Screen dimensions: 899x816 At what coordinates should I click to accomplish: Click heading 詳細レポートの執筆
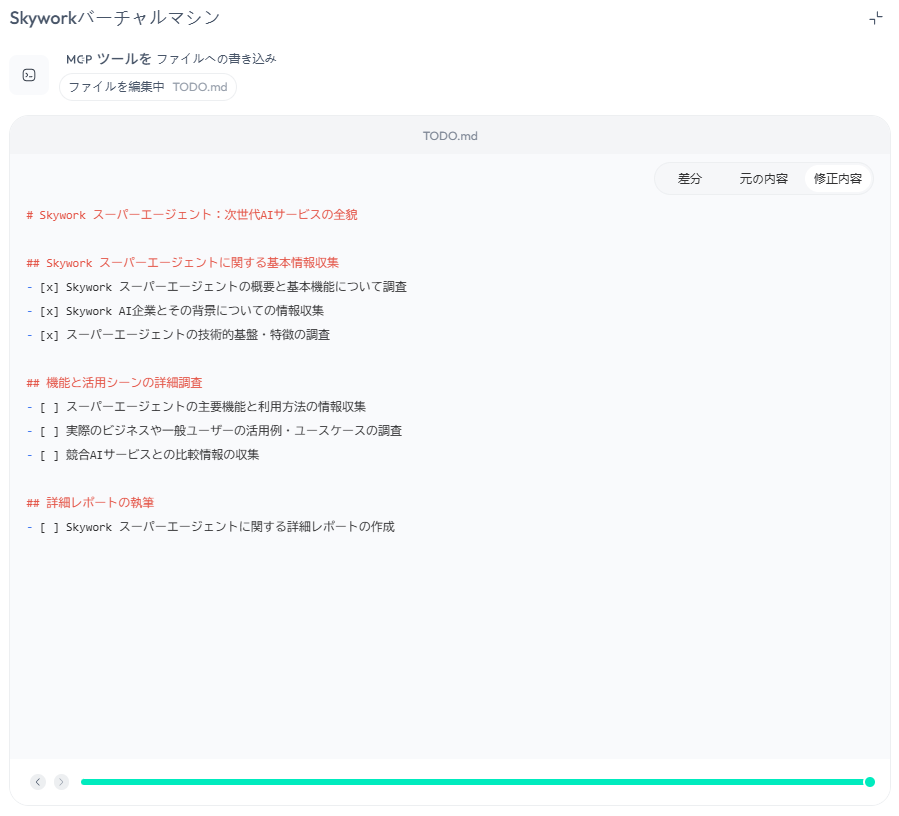(x=90, y=503)
